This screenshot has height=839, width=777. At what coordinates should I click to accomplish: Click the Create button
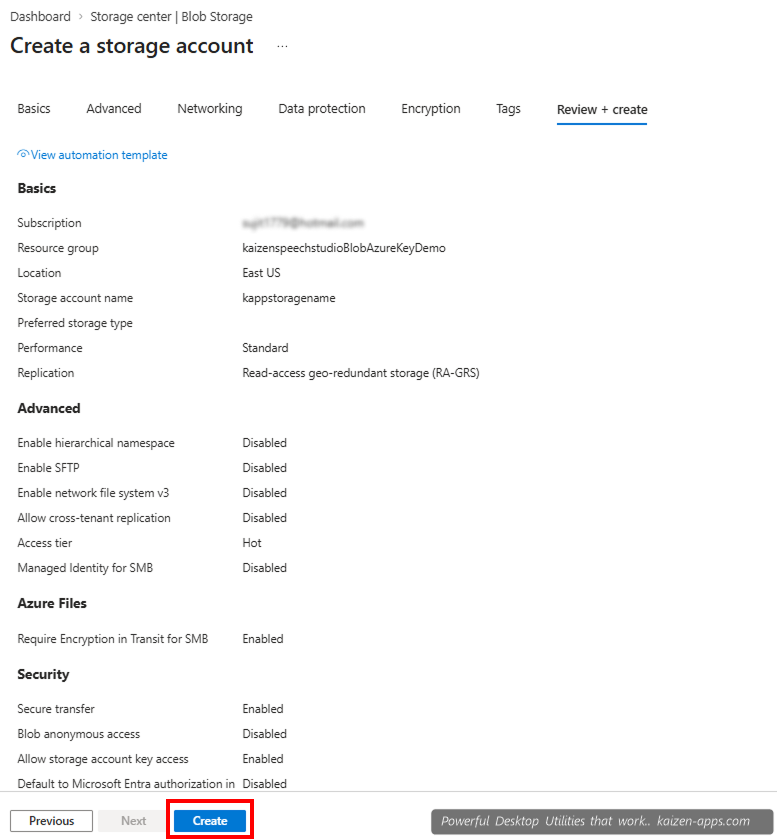coord(209,819)
